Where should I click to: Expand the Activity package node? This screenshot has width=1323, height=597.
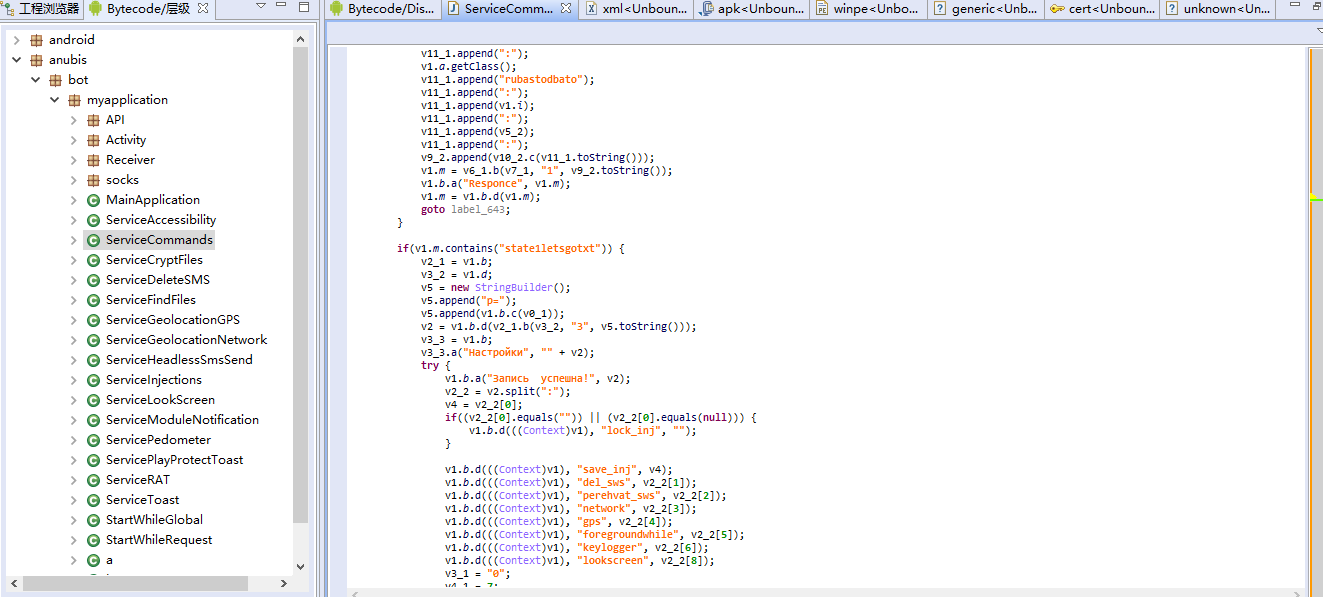(x=73, y=140)
